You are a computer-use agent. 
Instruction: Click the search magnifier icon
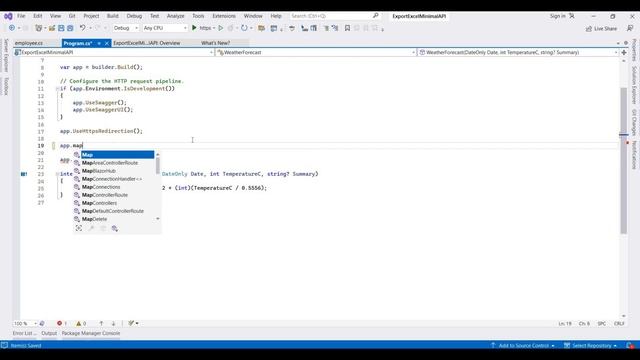(376, 16)
